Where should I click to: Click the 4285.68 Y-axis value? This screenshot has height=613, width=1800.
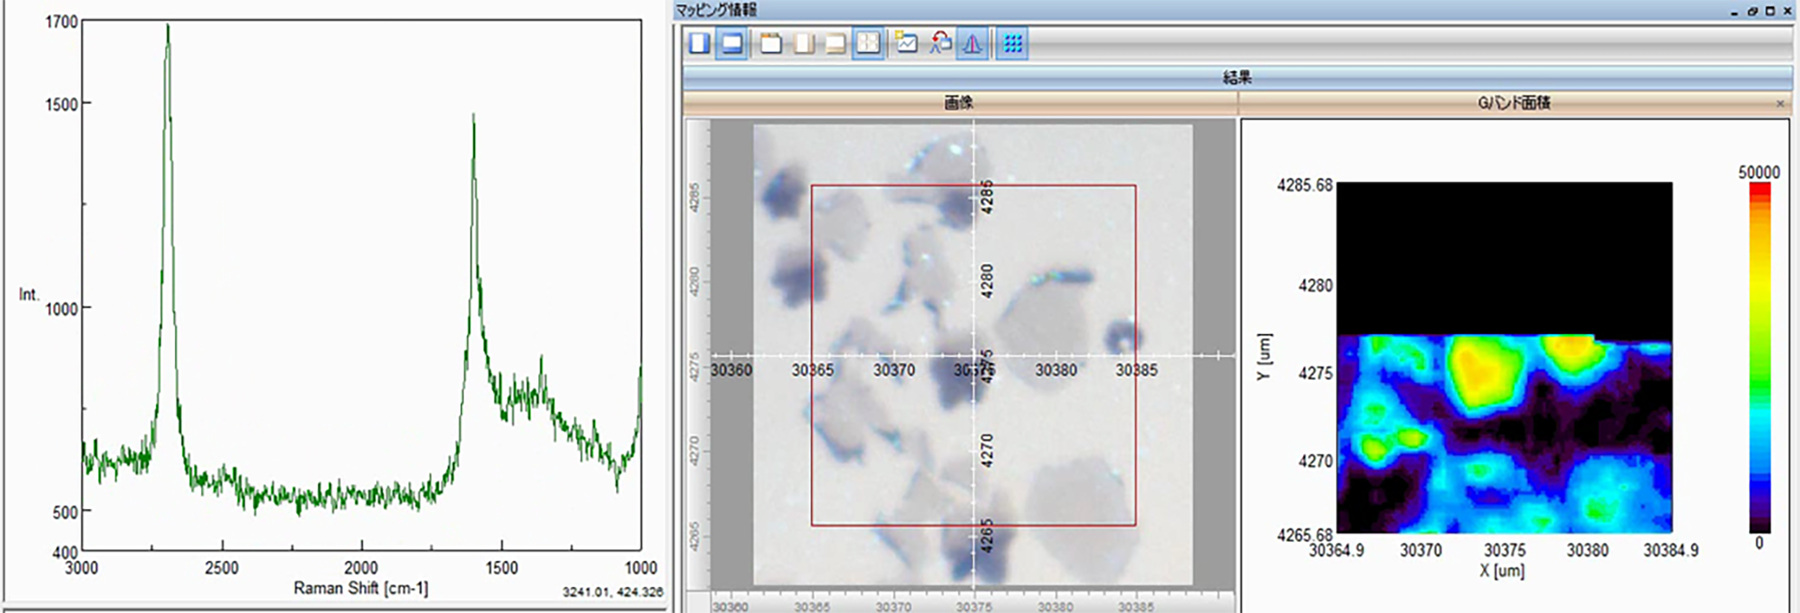pos(1305,185)
